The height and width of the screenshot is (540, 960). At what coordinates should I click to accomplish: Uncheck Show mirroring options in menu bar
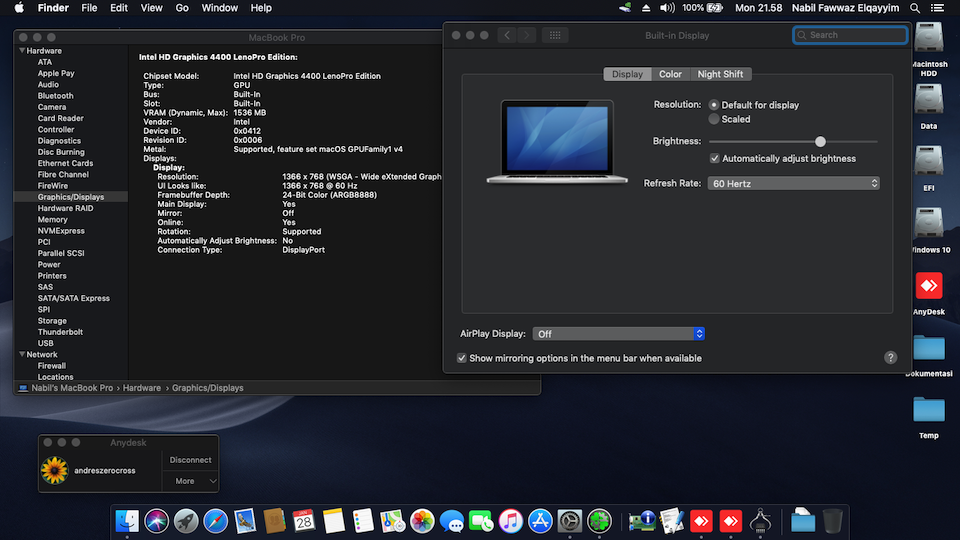(x=462, y=358)
